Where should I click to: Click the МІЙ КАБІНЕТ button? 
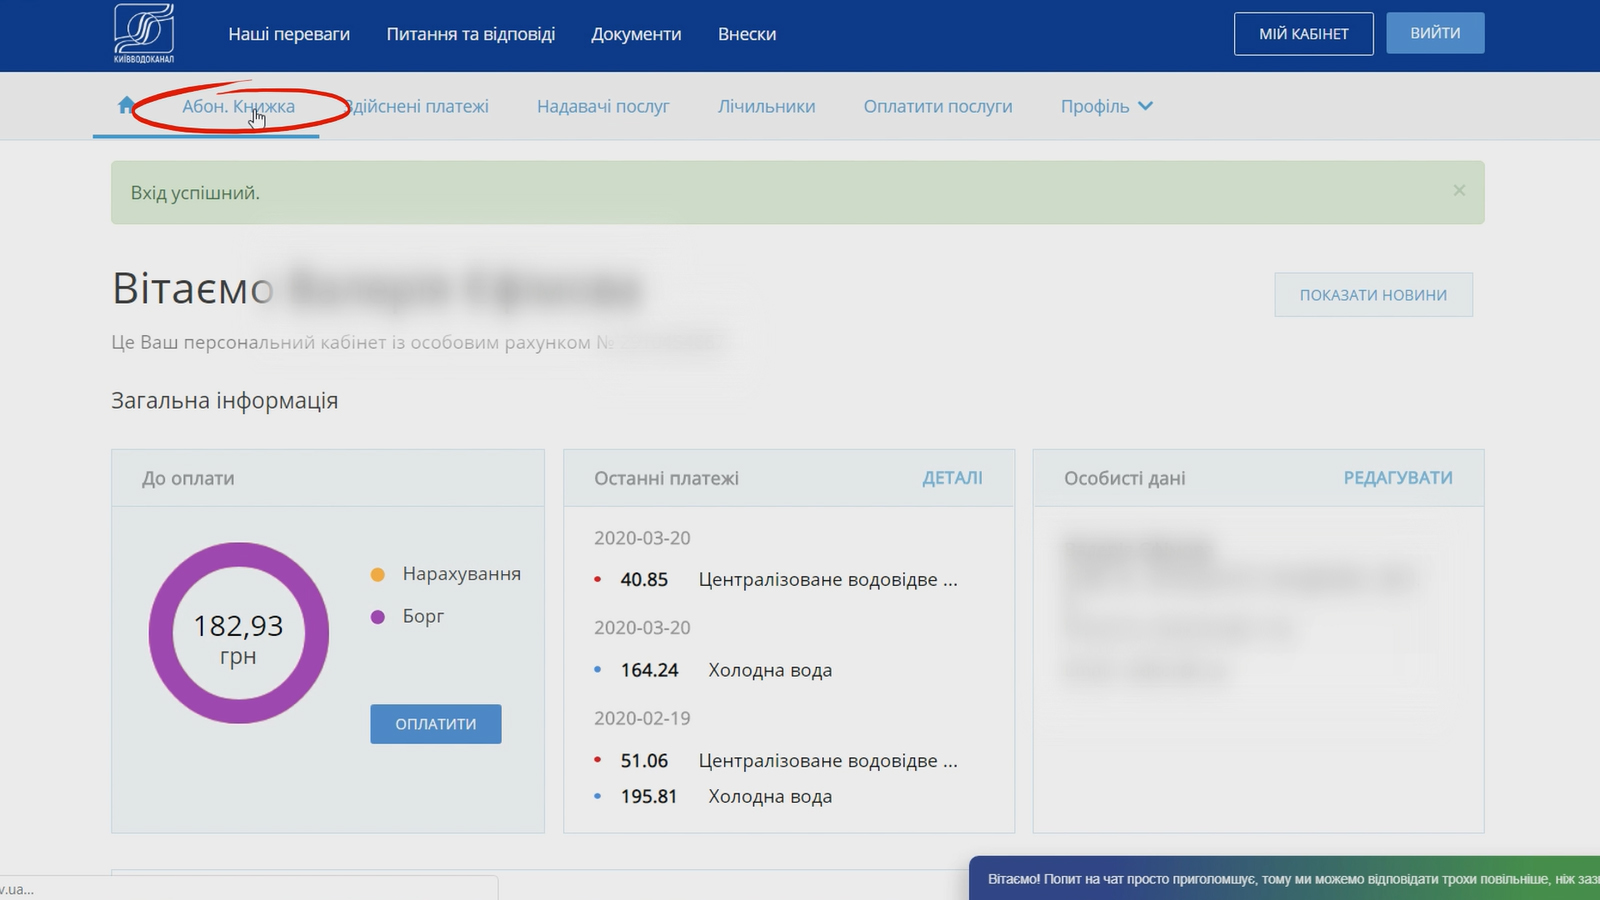1304,33
